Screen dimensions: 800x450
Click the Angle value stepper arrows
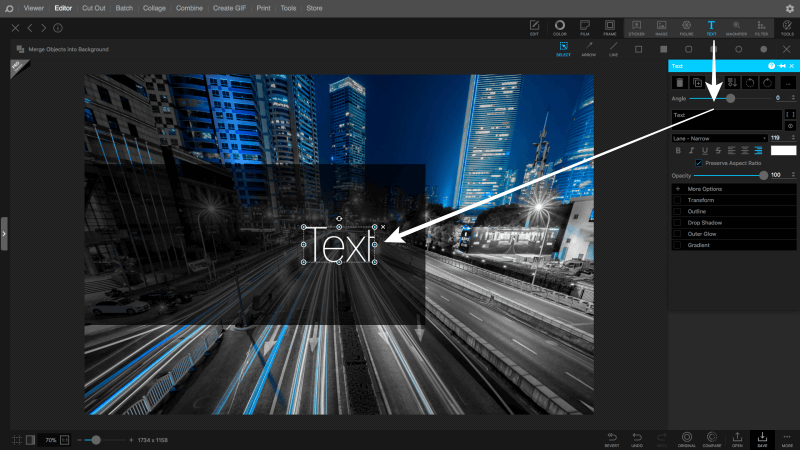click(793, 97)
